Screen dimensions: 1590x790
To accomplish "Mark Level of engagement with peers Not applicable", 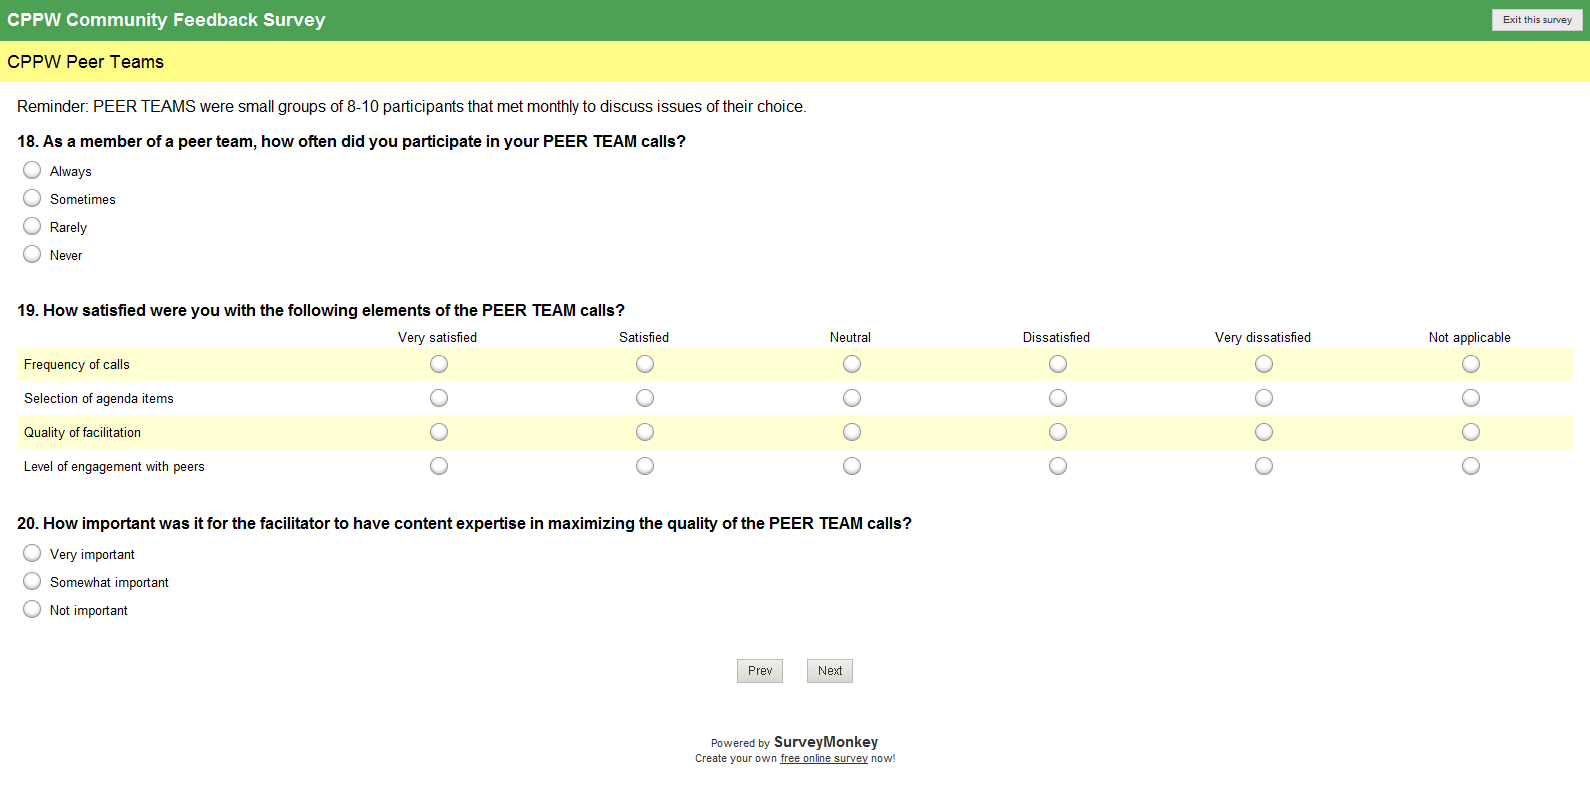I will click(1470, 466).
